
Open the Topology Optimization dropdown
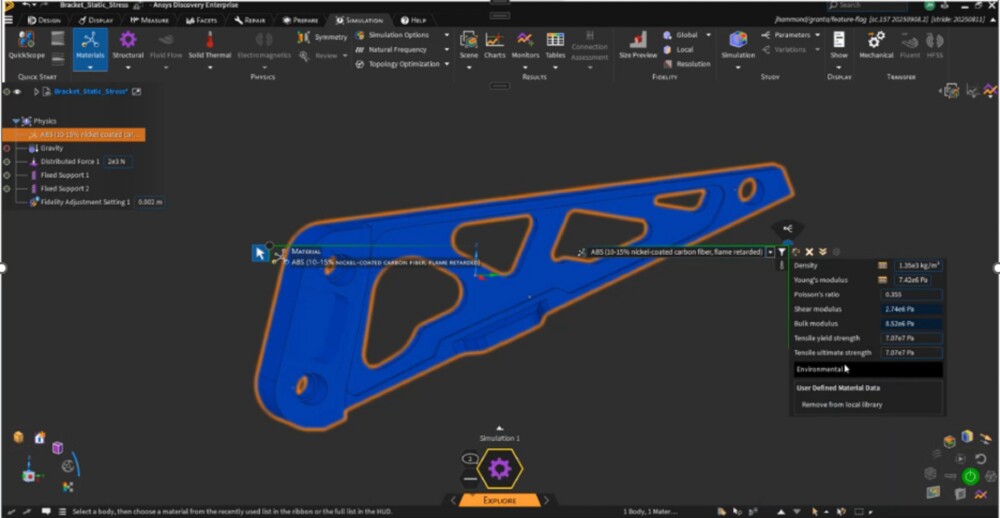(446, 64)
